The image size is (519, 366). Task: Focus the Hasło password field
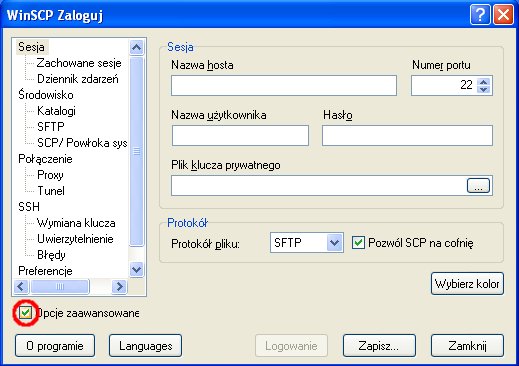[407, 136]
